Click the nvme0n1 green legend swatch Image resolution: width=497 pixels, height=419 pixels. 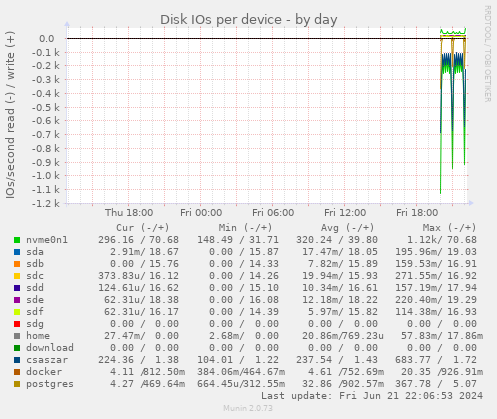(17, 240)
